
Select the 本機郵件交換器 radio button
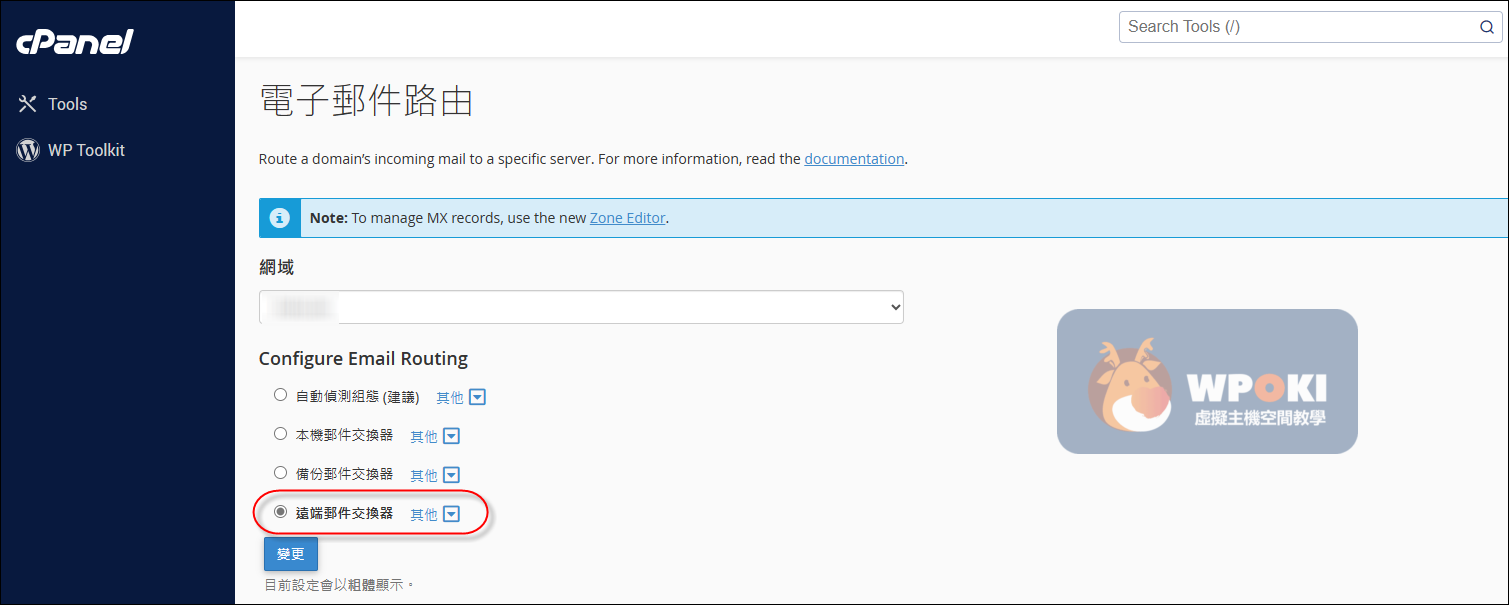(281, 434)
